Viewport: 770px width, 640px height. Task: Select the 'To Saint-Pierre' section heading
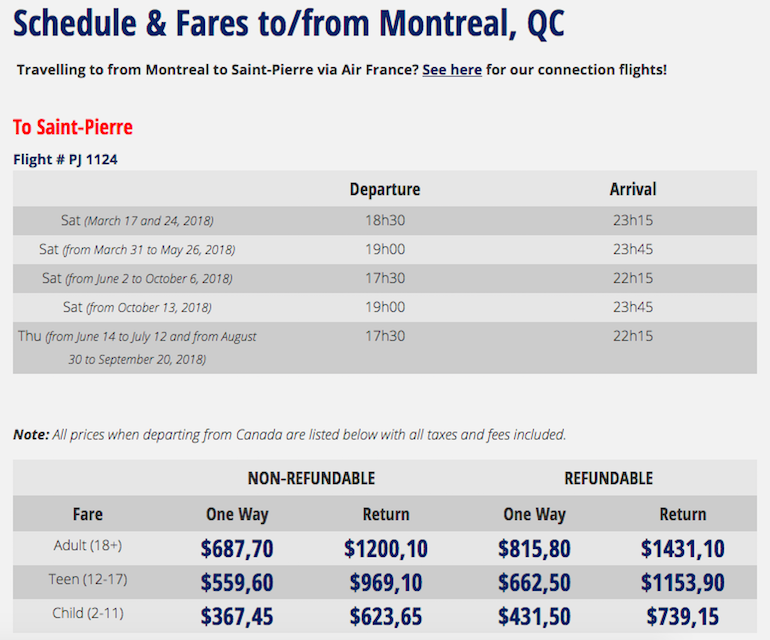tap(73, 127)
